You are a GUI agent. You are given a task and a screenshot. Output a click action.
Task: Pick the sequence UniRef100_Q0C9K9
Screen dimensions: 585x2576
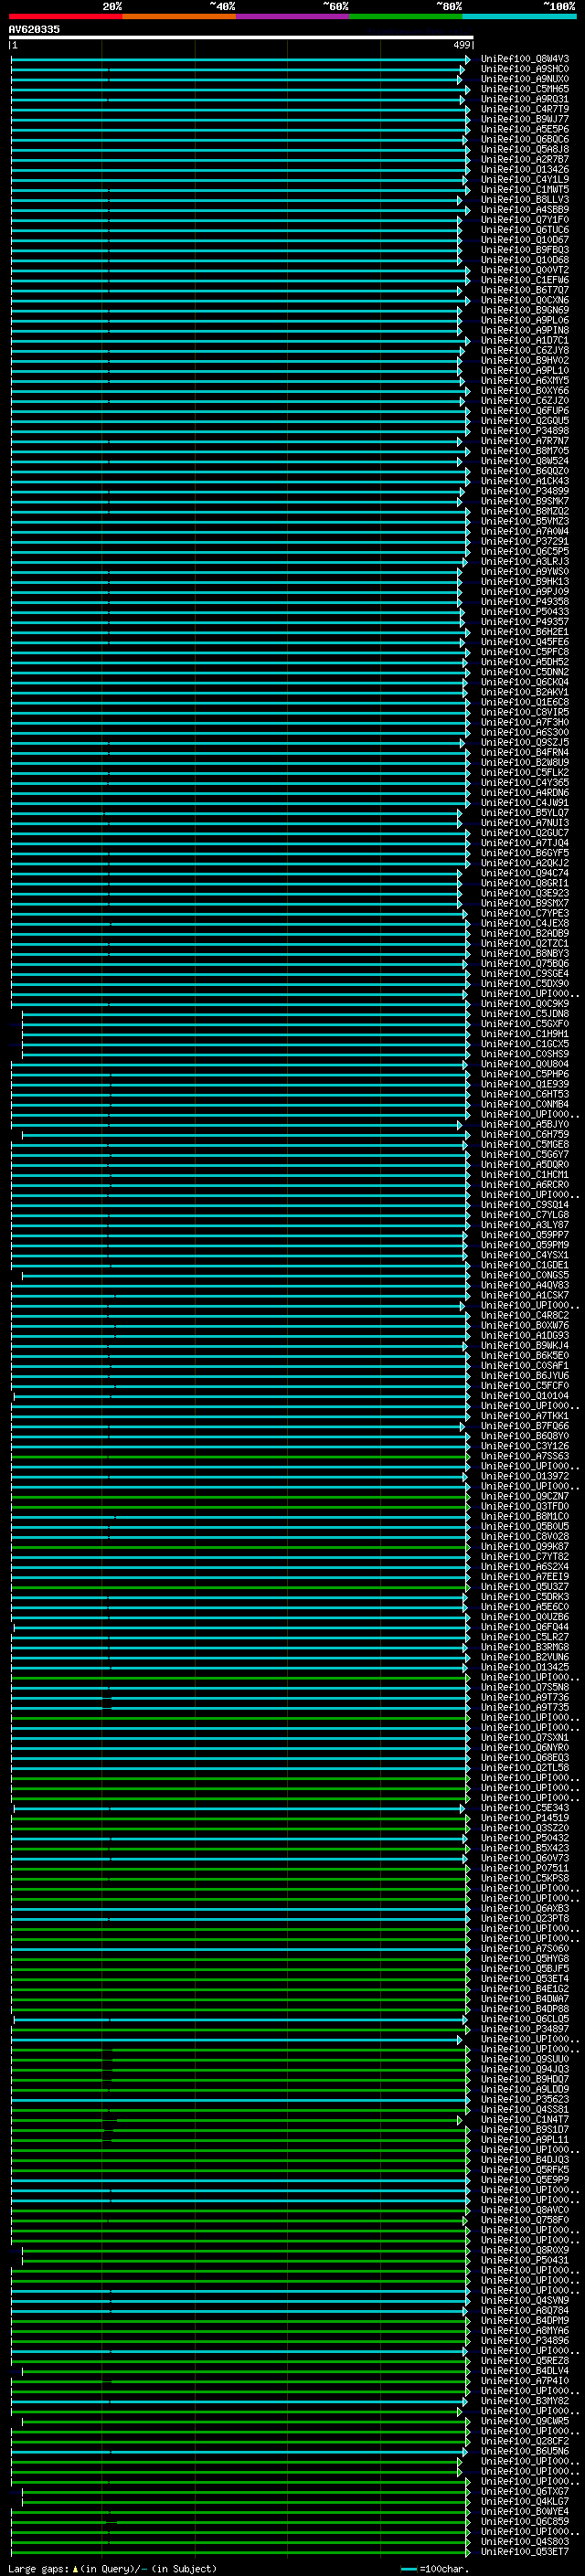pos(525,1003)
